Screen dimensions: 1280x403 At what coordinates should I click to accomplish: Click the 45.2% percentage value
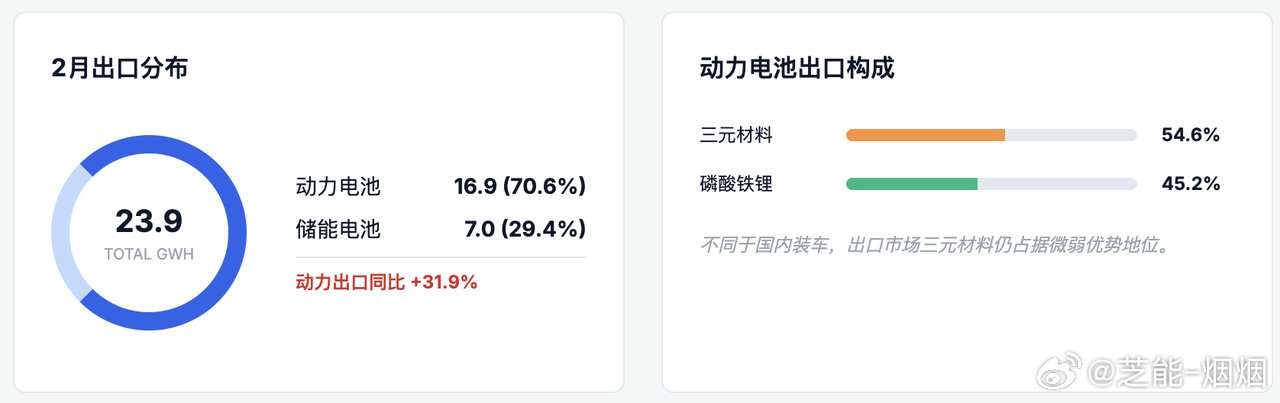1190,184
